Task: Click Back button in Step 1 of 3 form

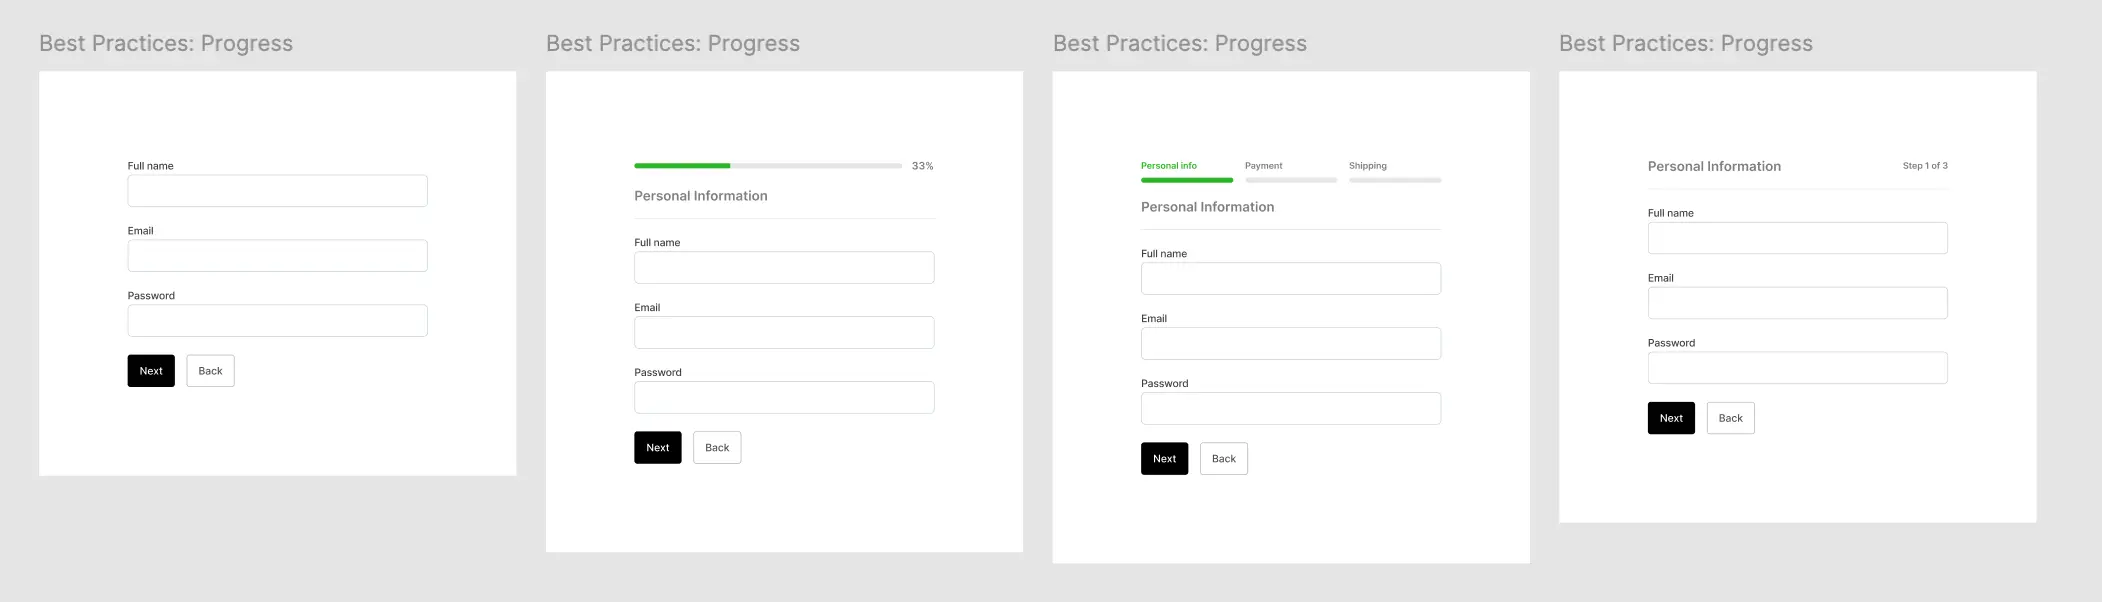Action: pyautogui.click(x=1731, y=418)
